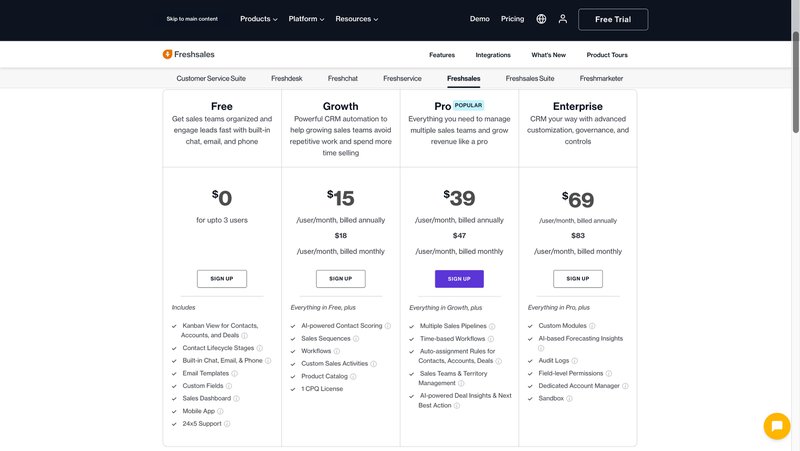
Task: Click the page vertical scrollbar thumb
Action: pos(795,82)
